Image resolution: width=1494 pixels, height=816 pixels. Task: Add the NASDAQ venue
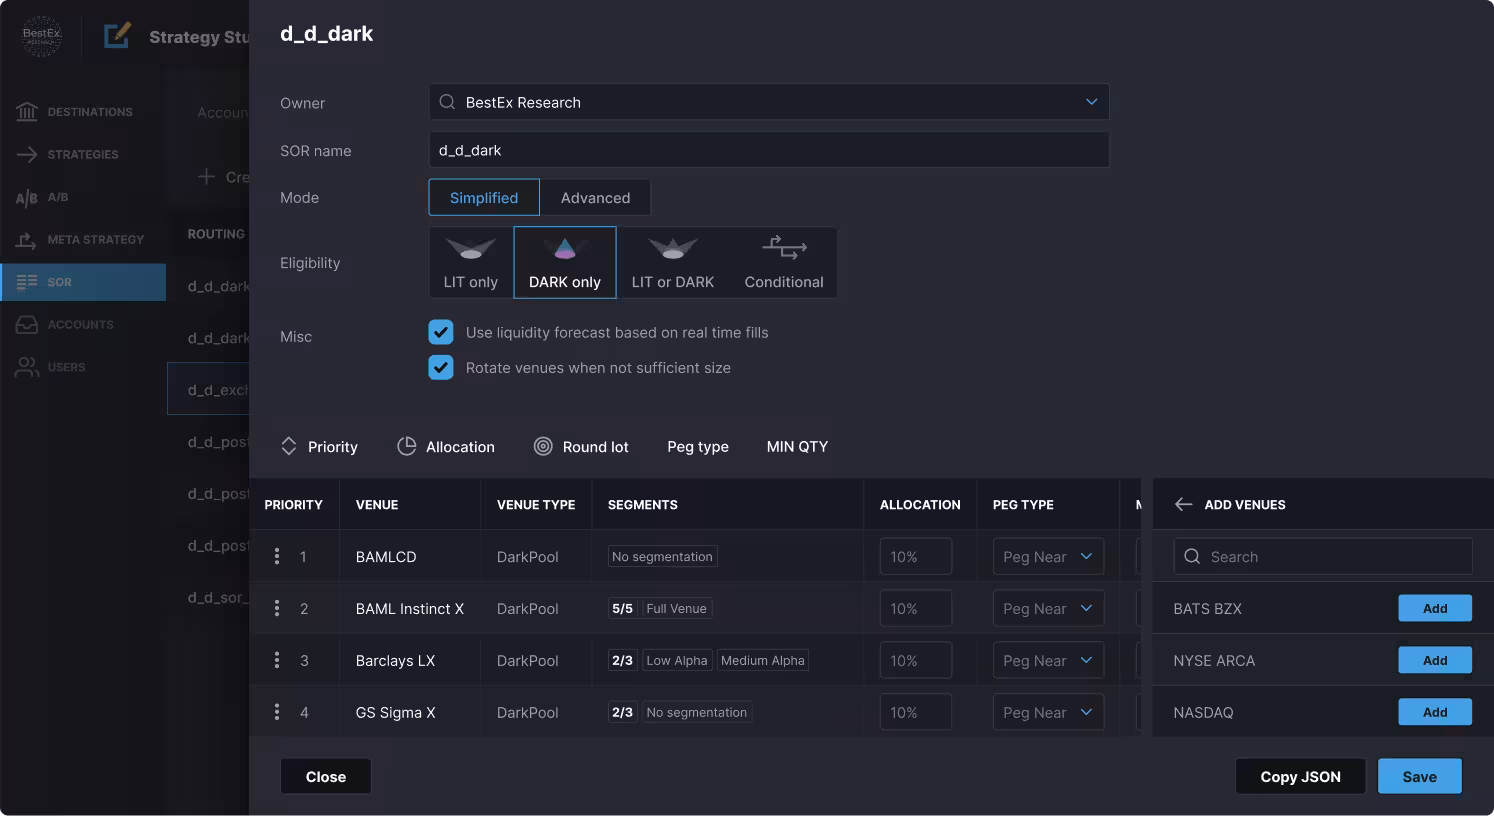1435,712
